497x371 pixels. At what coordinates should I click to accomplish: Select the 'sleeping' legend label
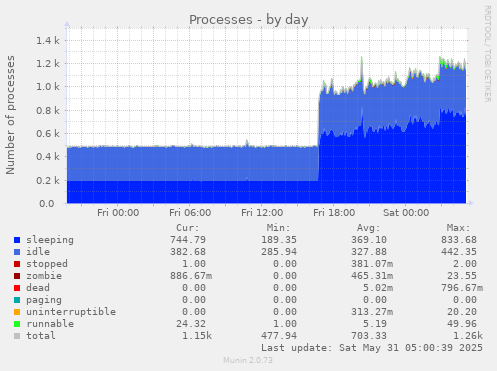click(50, 240)
